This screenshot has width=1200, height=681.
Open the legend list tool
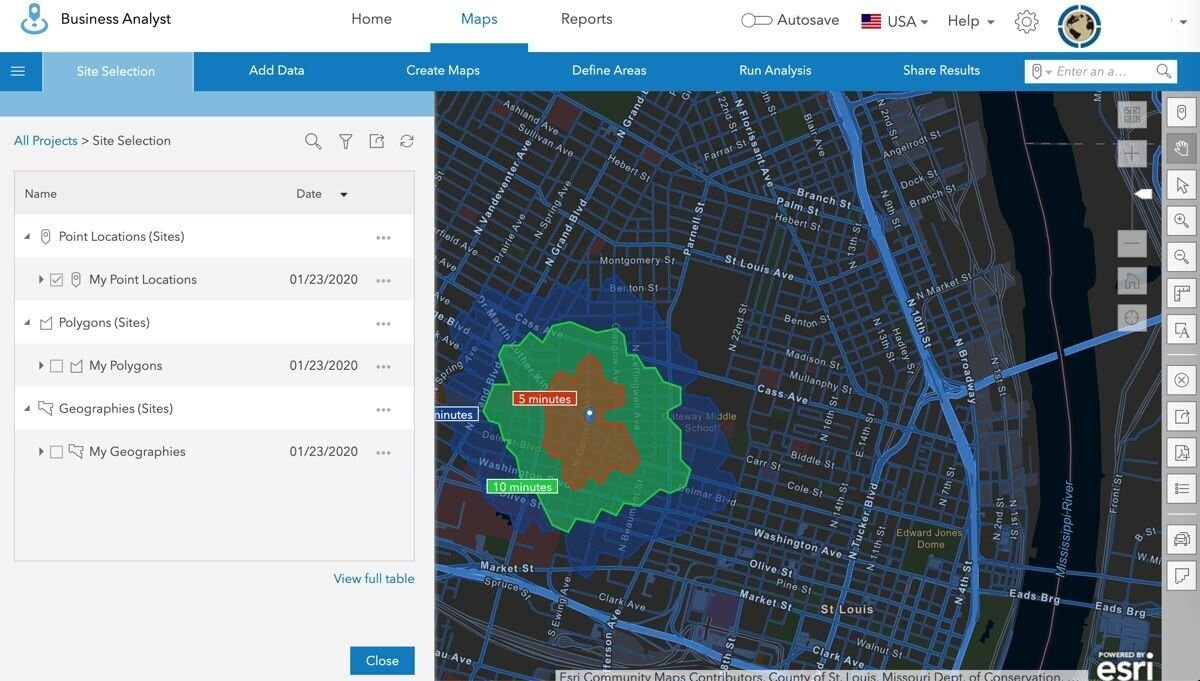[1181, 489]
